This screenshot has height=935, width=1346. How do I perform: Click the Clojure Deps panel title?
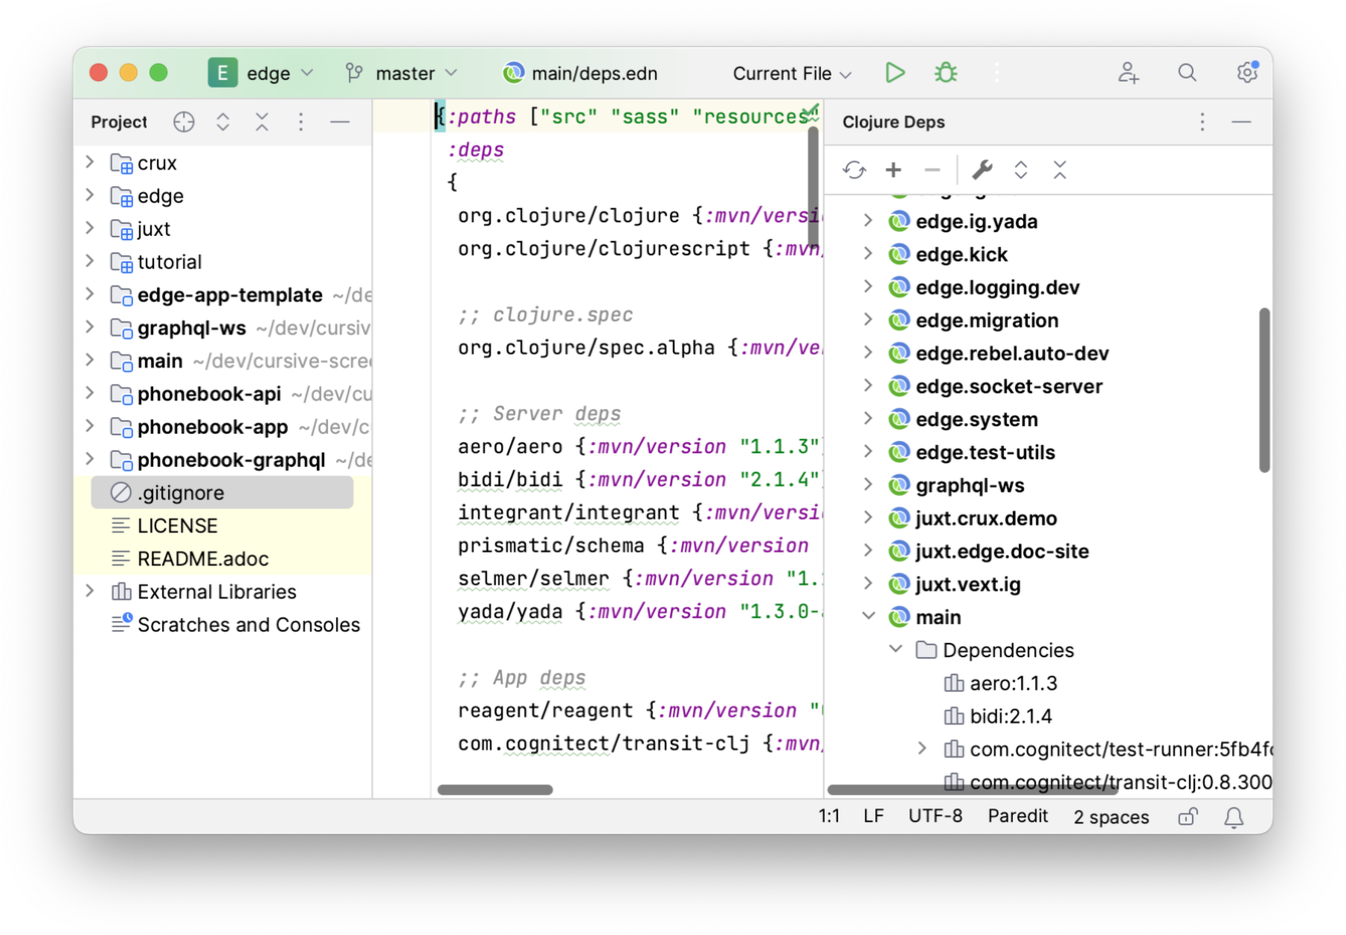point(893,122)
